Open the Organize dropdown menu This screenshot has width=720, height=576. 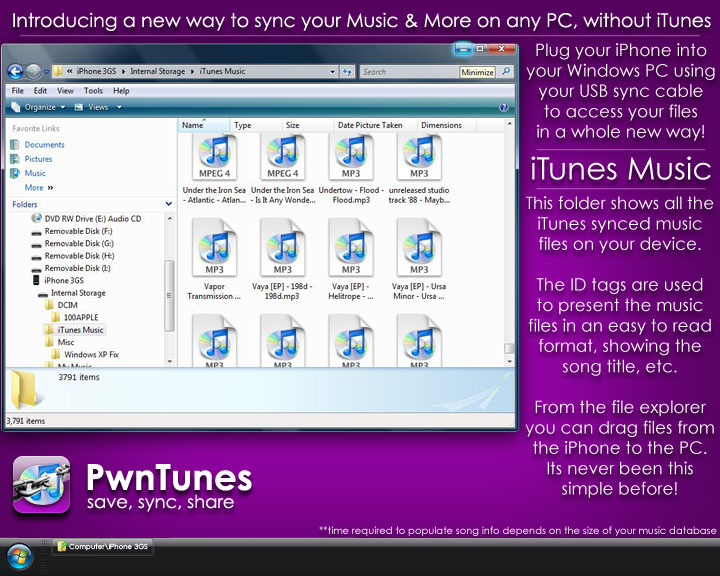40,107
